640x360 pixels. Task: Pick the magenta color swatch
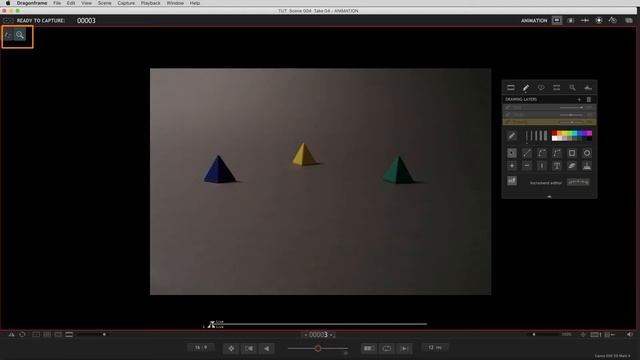coord(589,133)
